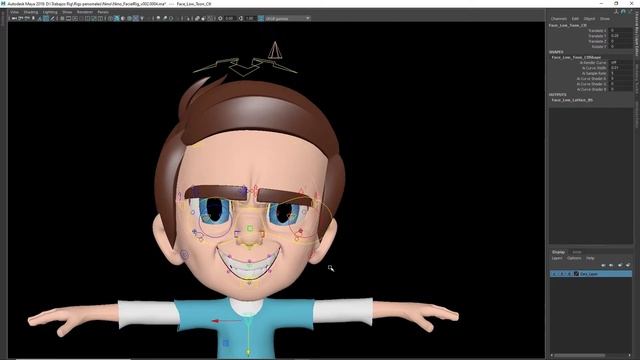Click the Layer Editor scroll left arrow
The image size is (640, 360).
(552, 356)
